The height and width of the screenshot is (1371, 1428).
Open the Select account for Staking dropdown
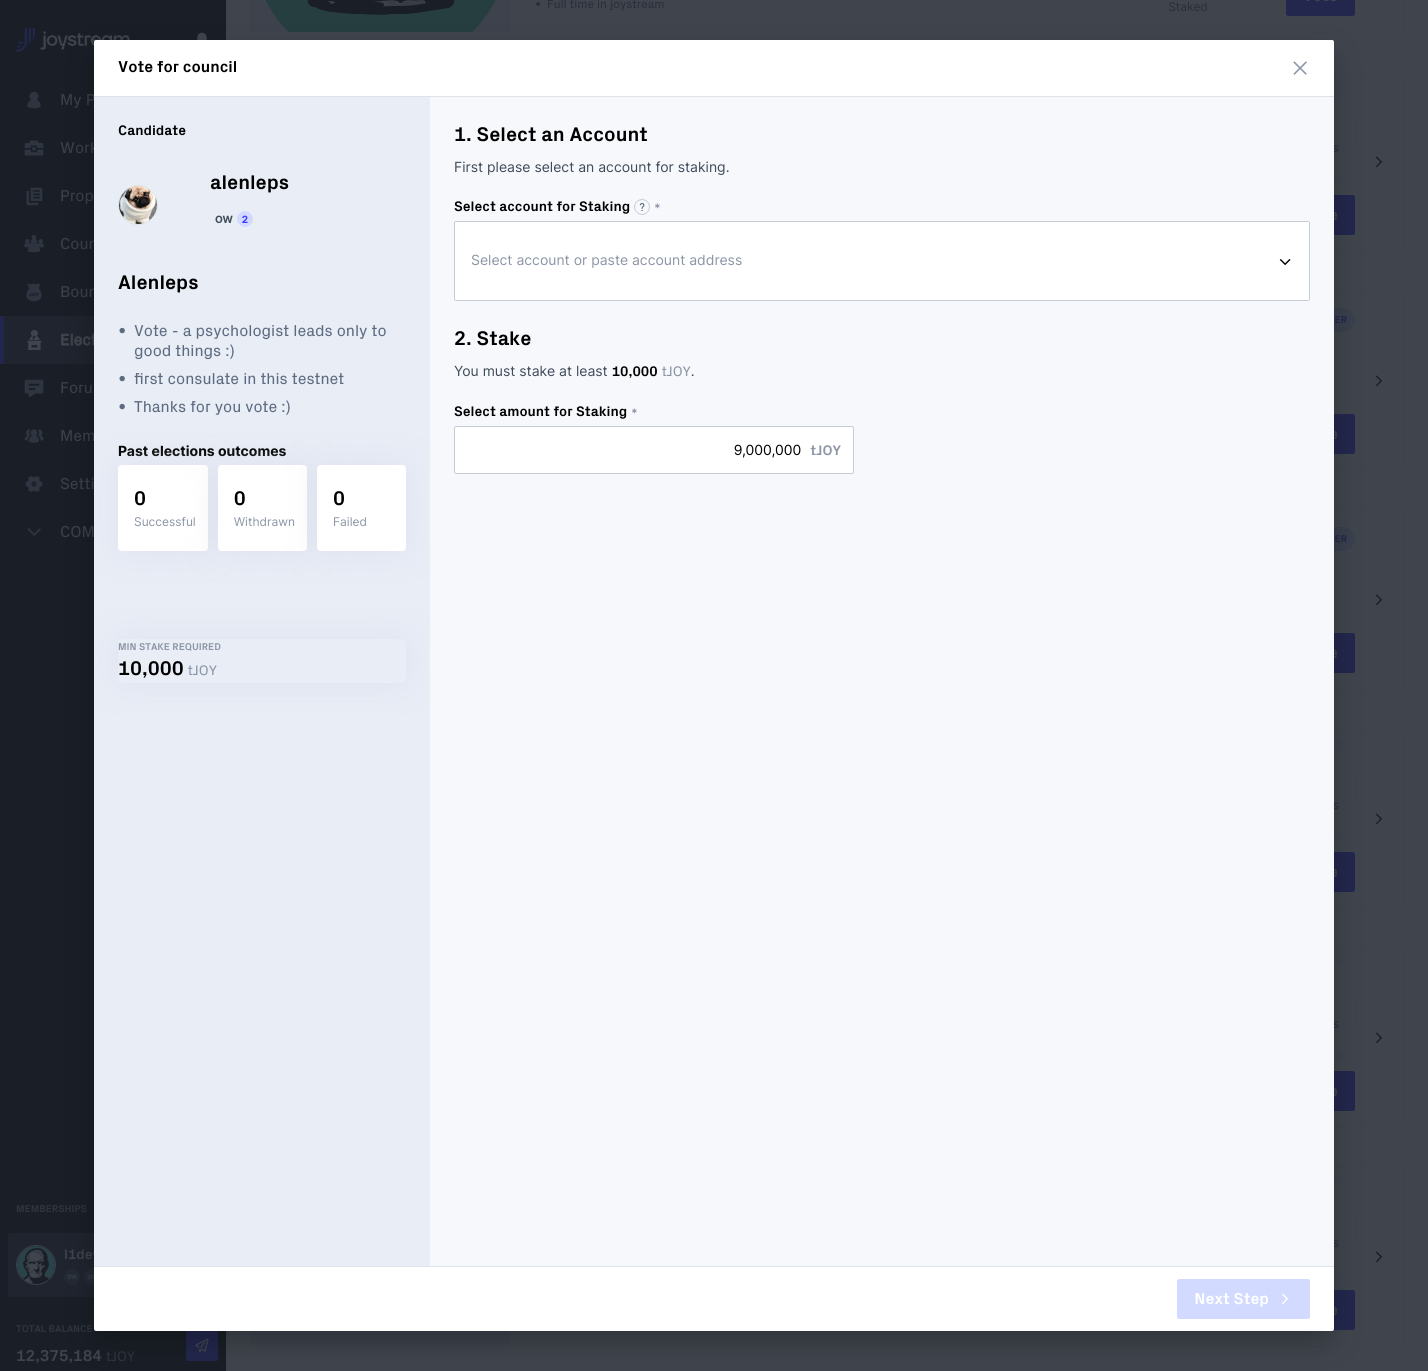tap(880, 261)
